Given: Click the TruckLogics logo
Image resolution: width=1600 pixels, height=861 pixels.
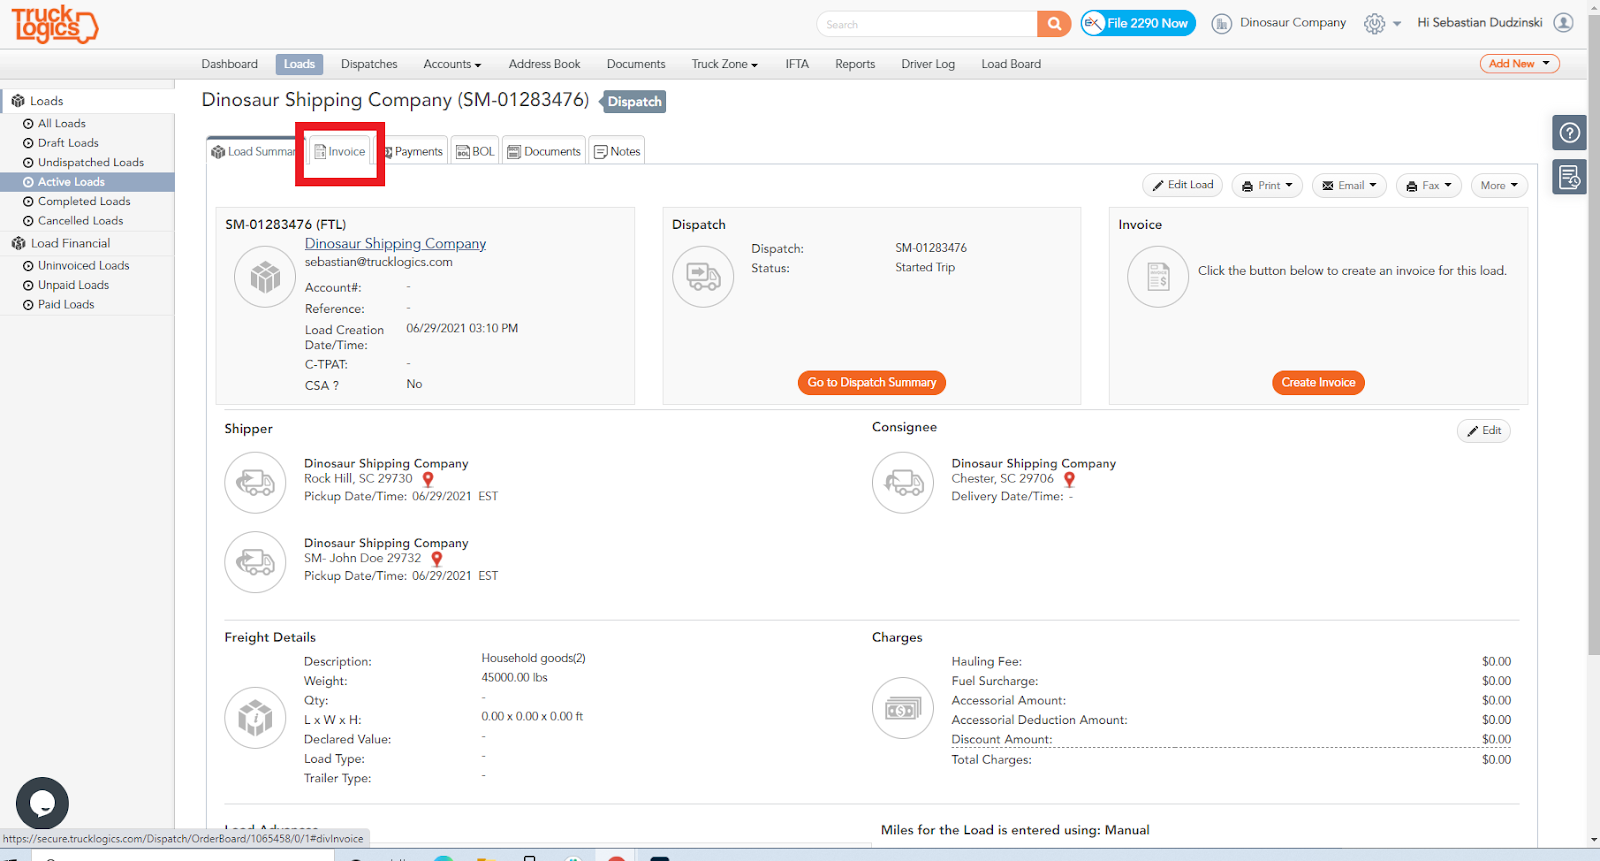Looking at the screenshot, I should click(55, 24).
